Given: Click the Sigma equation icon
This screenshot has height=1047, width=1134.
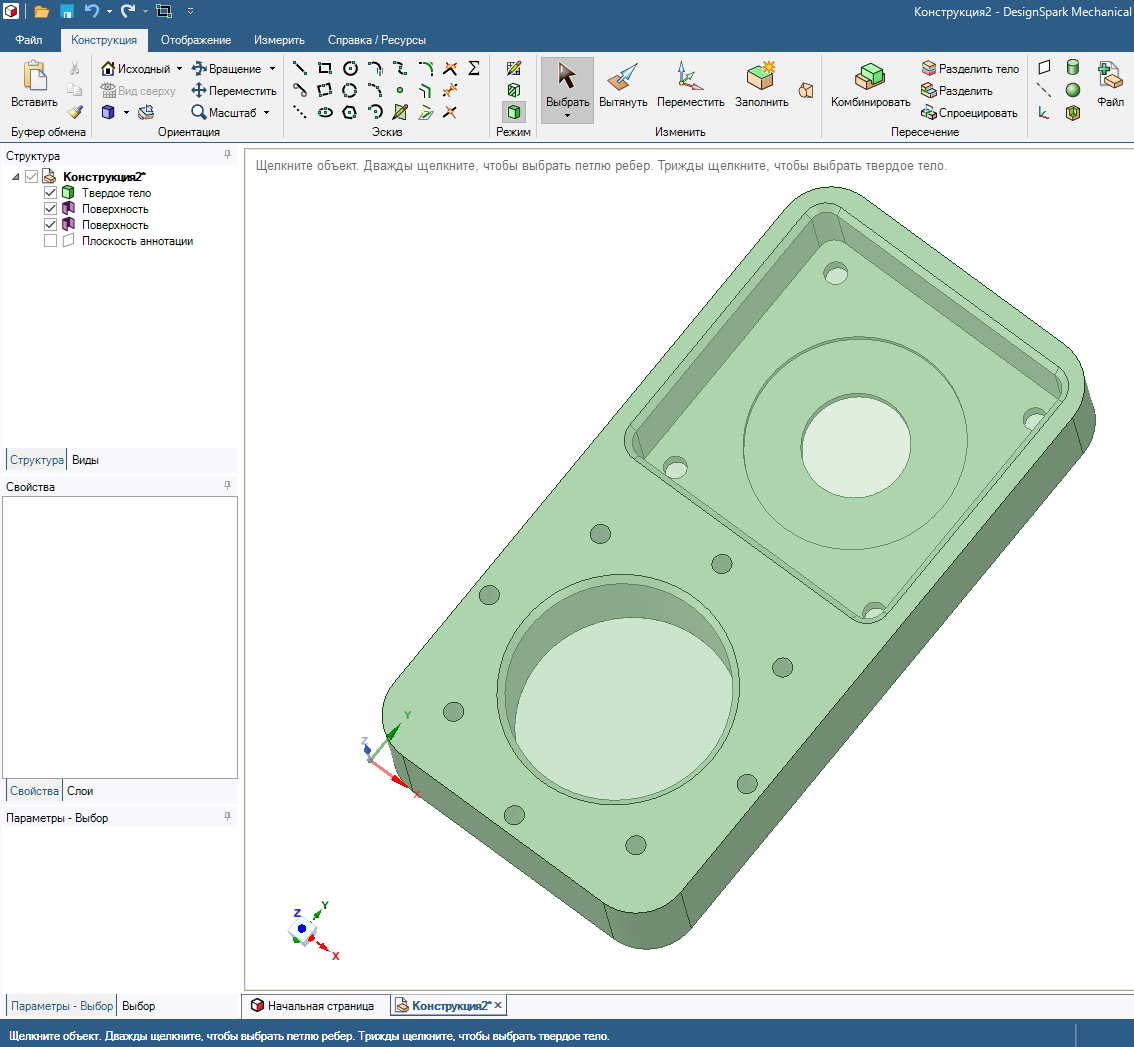Looking at the screenshot, I should (x=474, y=68).
